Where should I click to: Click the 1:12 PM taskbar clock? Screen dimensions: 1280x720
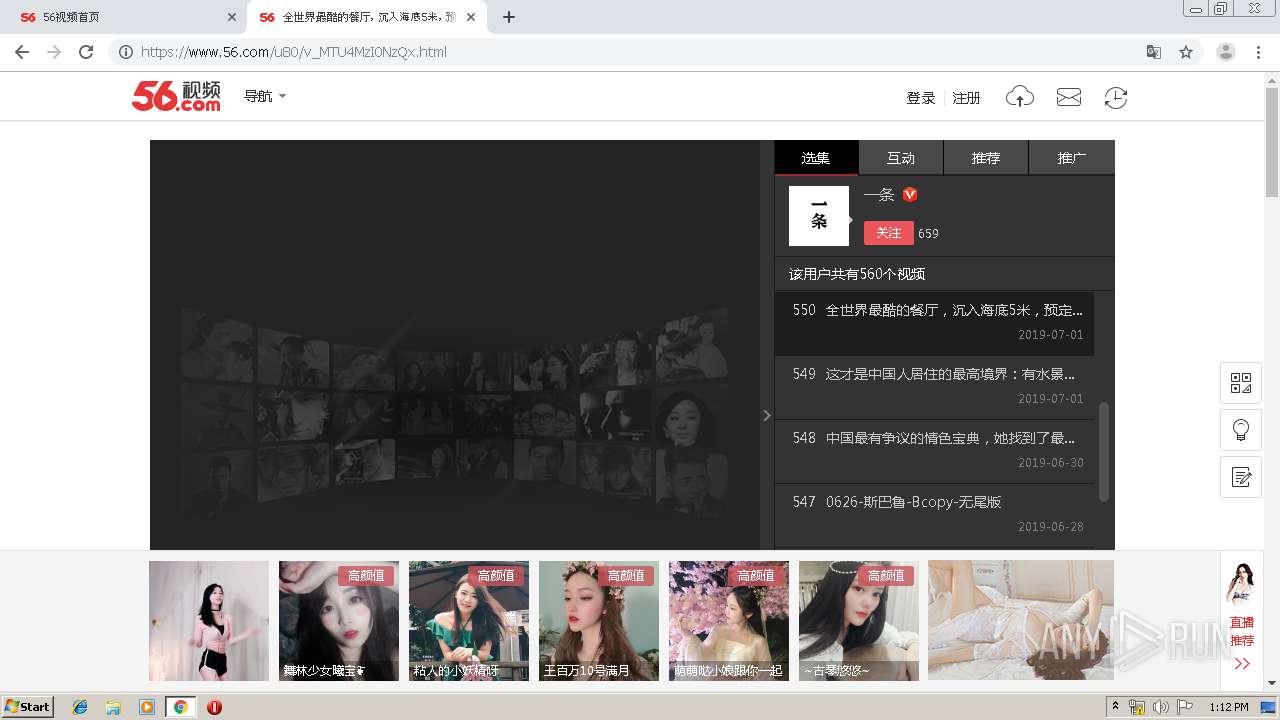pos(1228,707)
